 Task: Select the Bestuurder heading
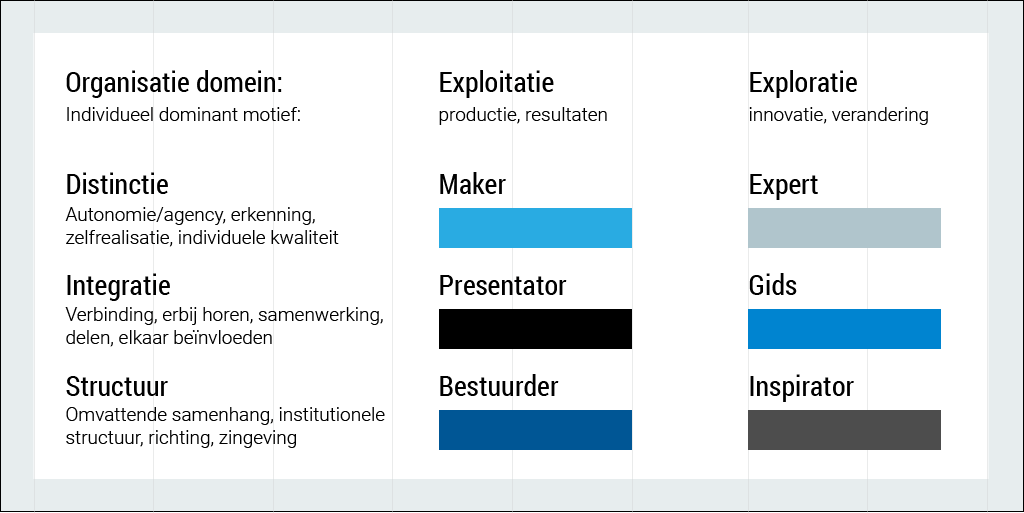[x=498, y=387]
